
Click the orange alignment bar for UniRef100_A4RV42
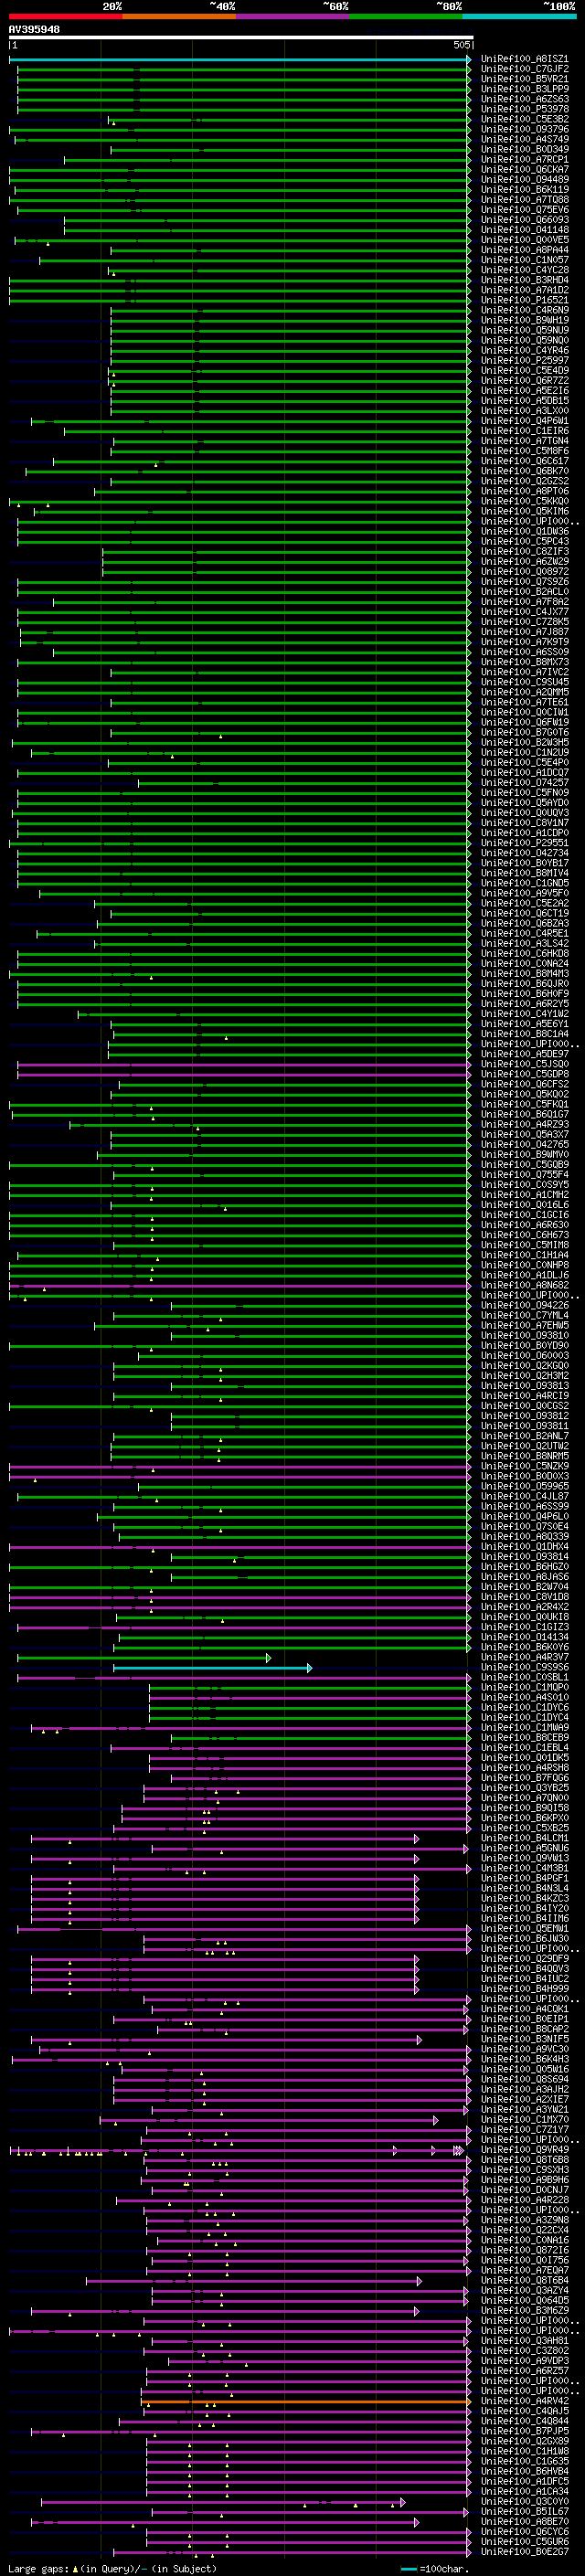pyautogui.click(x=306, y=2401)
